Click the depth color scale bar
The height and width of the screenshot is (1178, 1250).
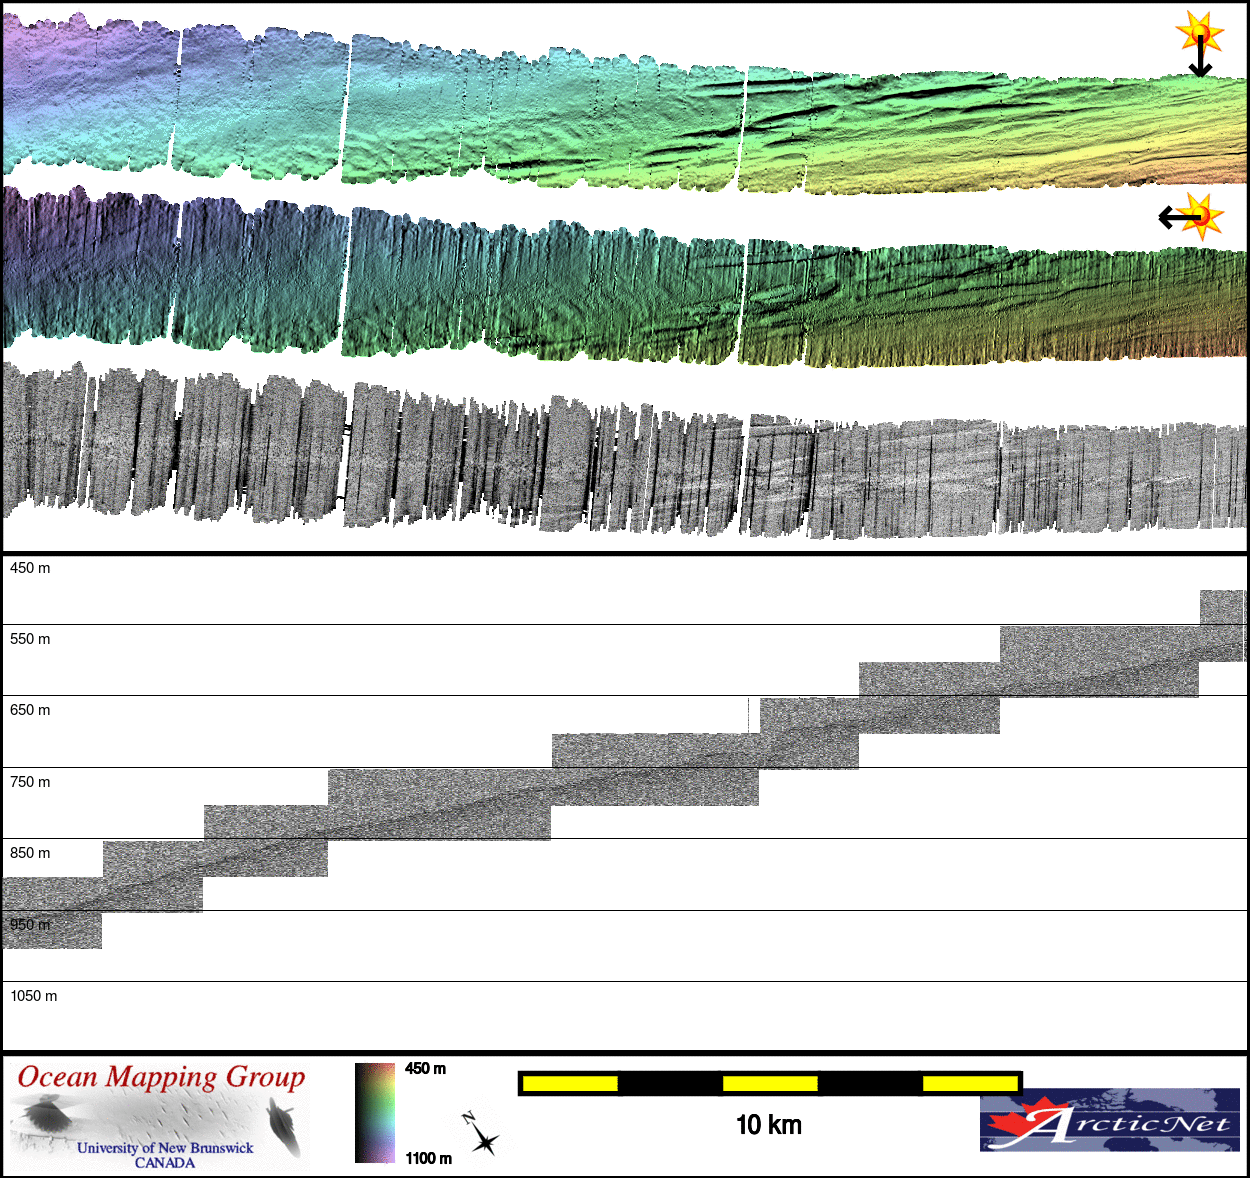(x=375, y=1113)
